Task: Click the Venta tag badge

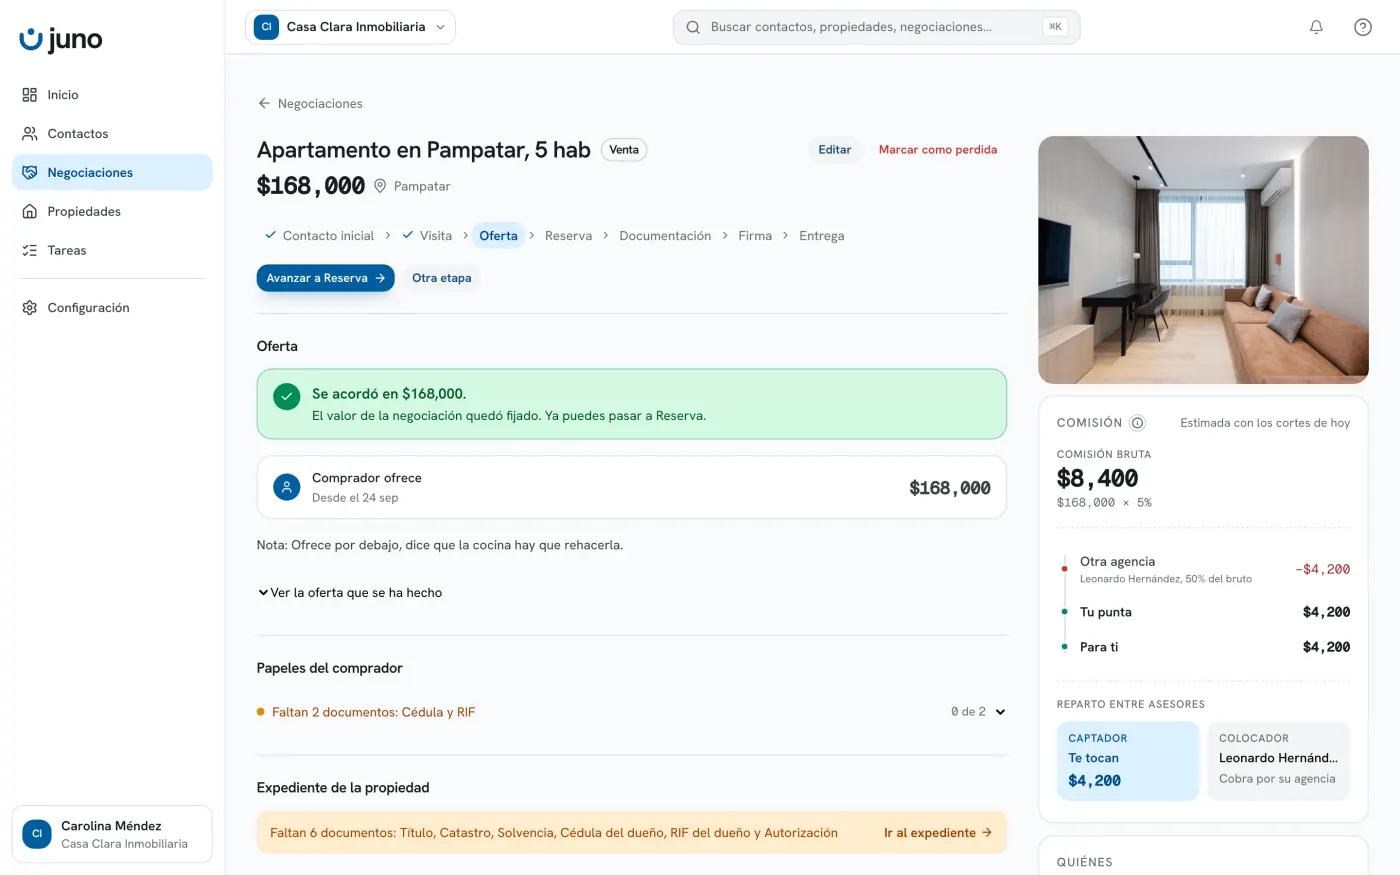Action: 624,150
